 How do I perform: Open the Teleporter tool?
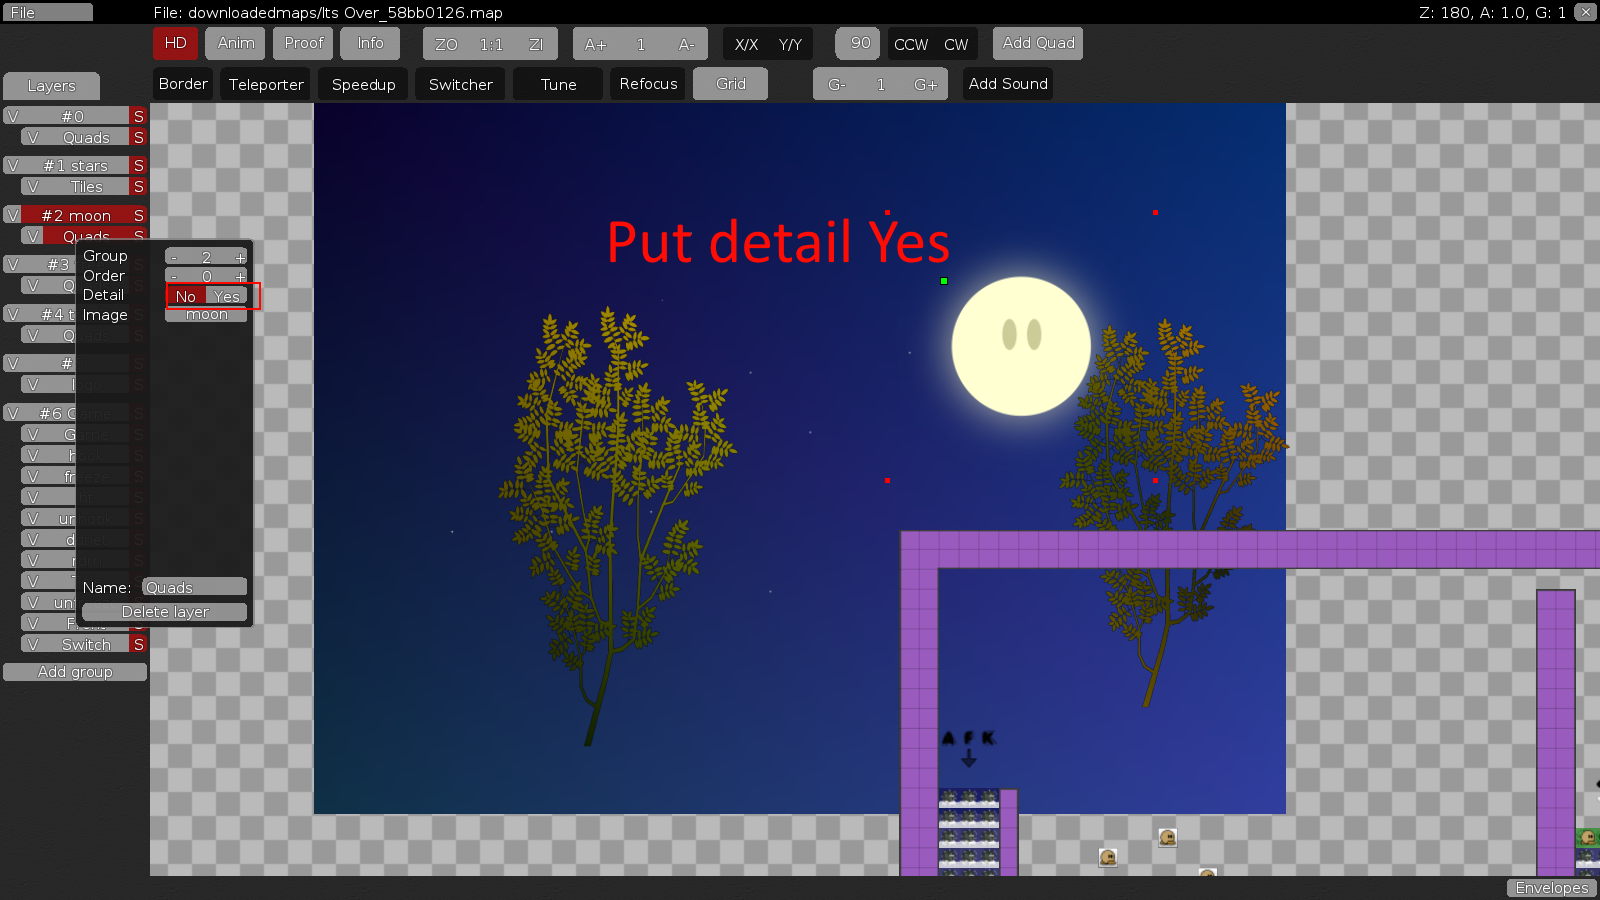[x=265, y=84]
